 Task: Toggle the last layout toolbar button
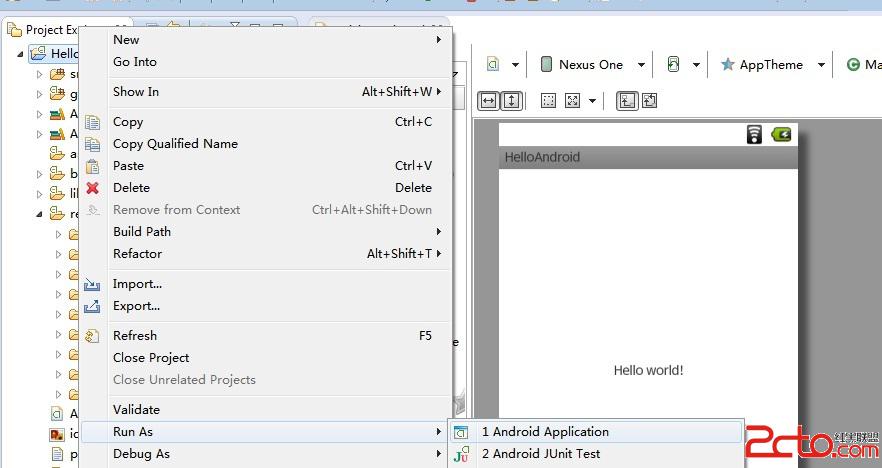tap(649, 101)
